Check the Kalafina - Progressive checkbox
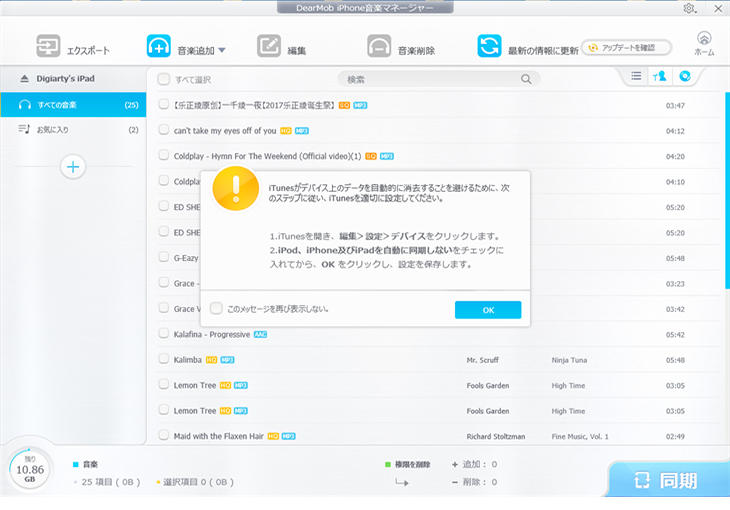 tap(163, 333)
